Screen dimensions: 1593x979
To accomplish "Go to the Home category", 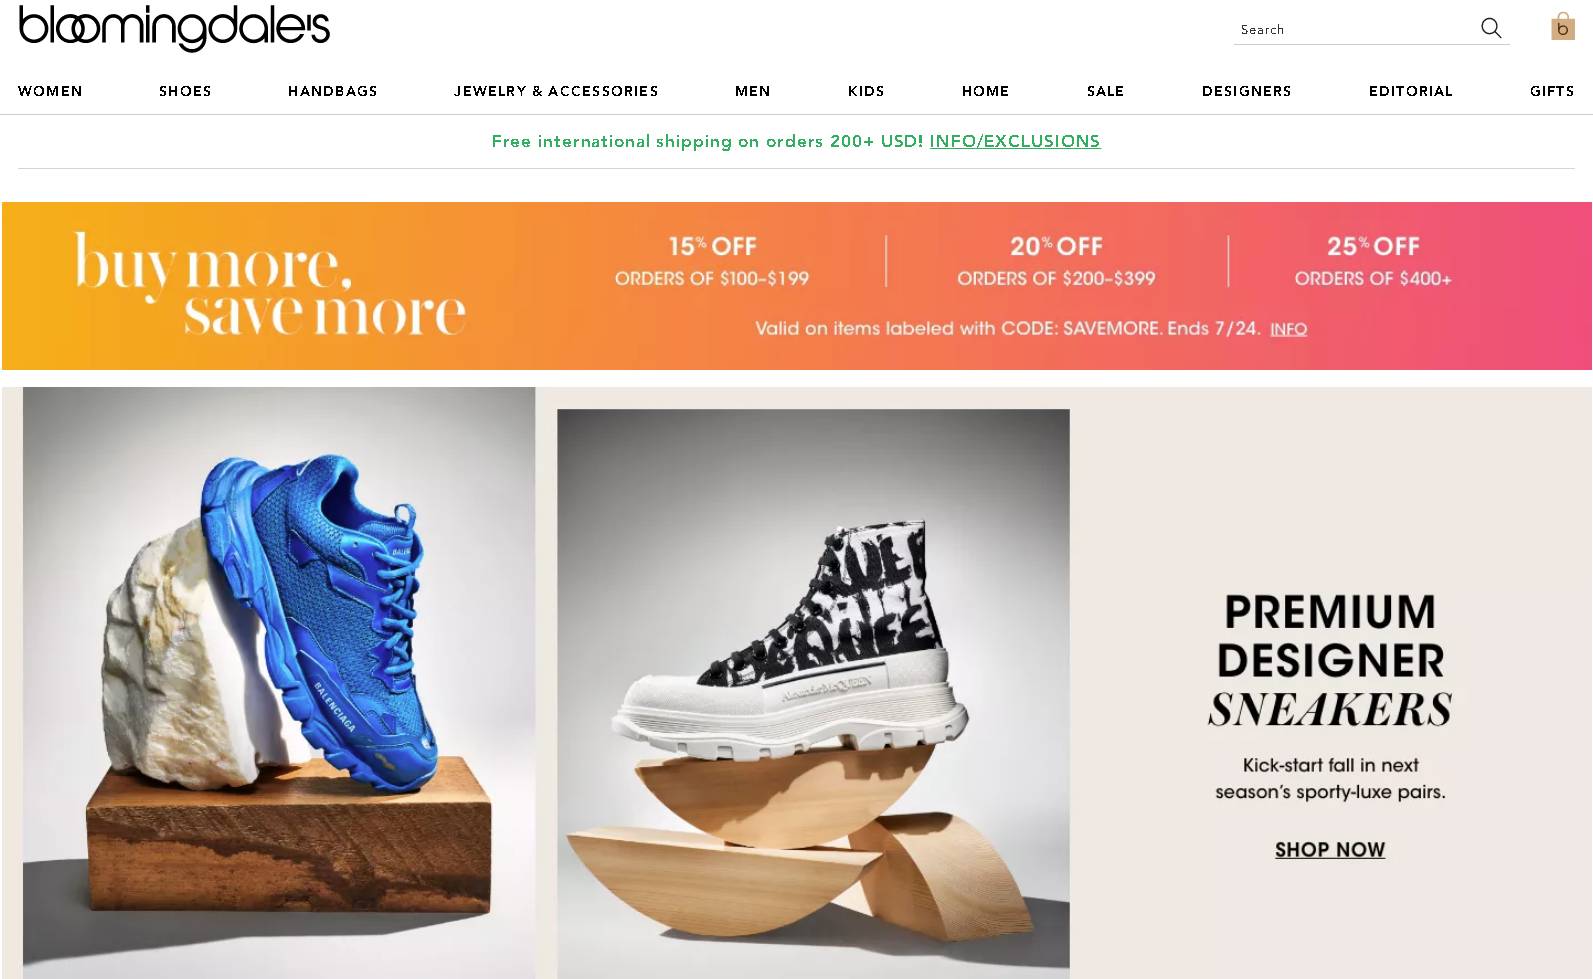I will point(986,91).
